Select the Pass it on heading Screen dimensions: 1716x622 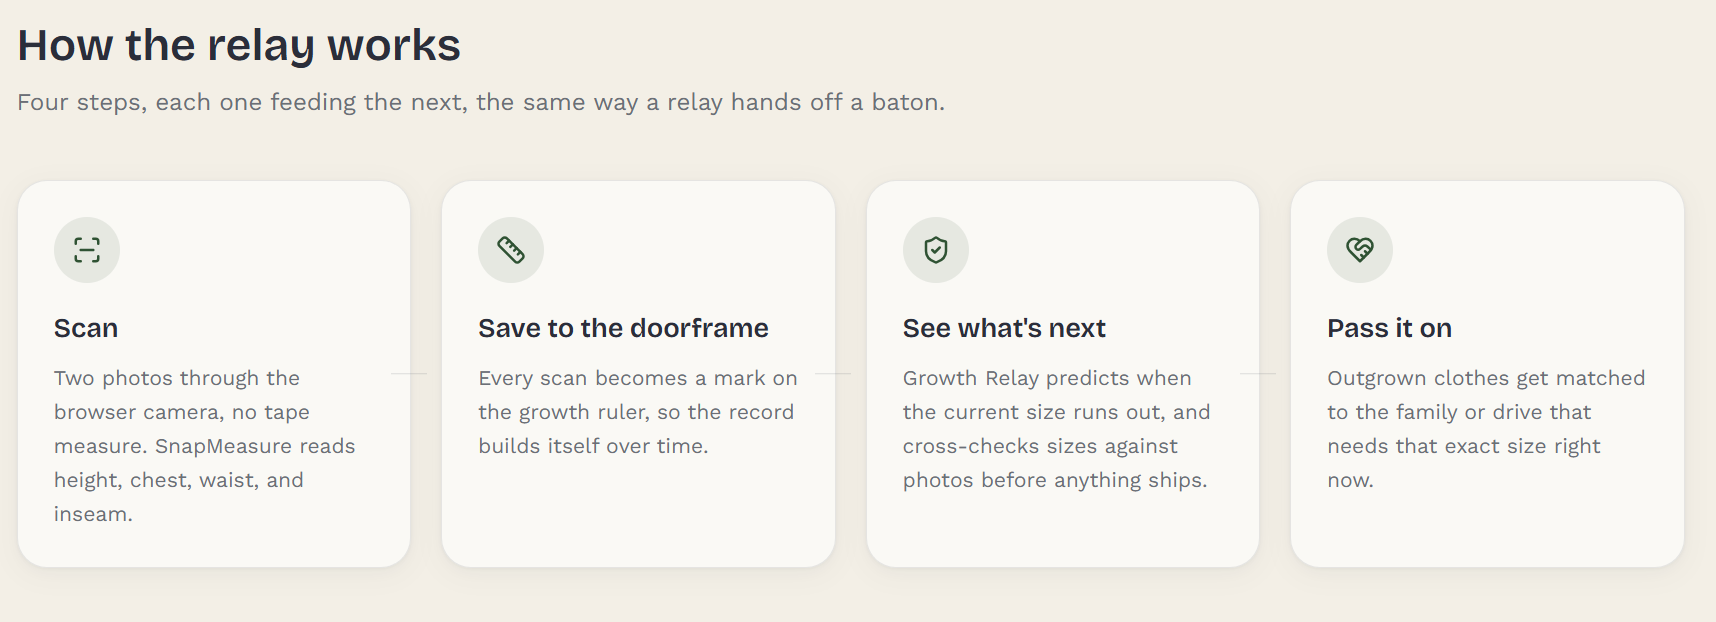(x=1389, y=328)
